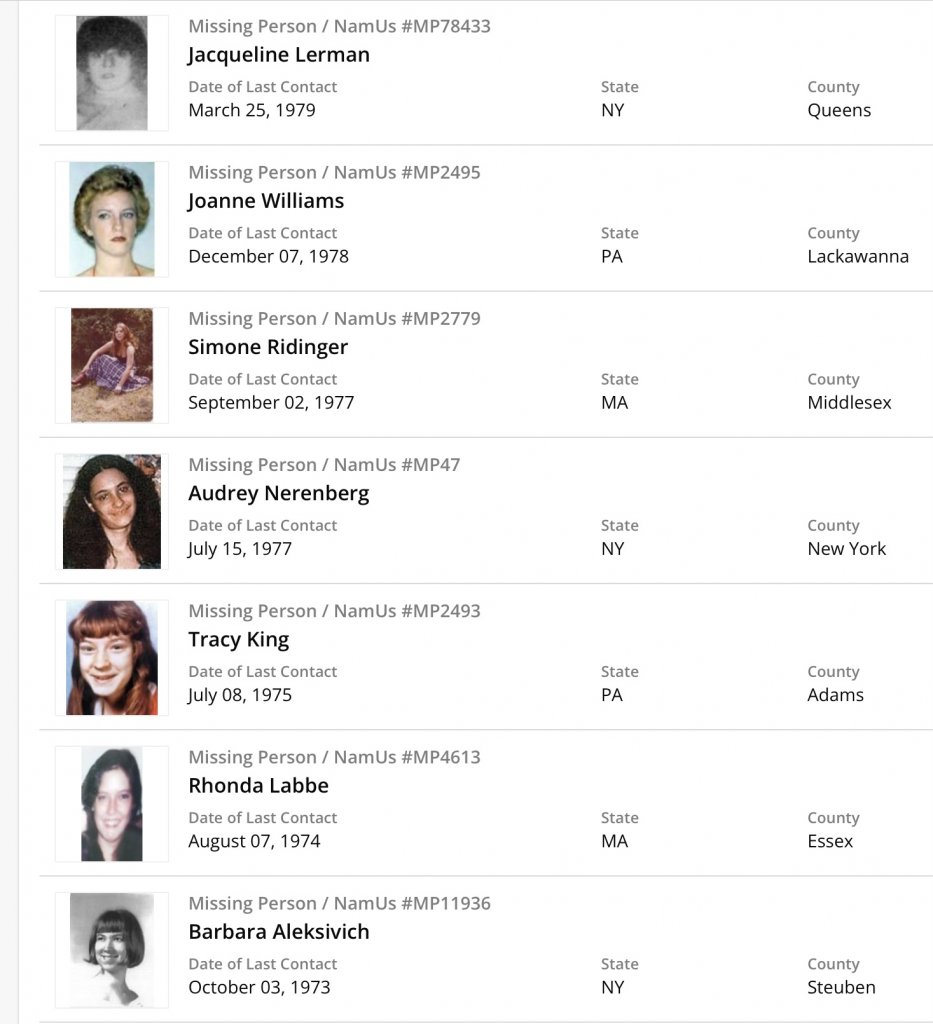Open the Jacqueline Lerman case name
The height and width of the screenshot is (1024, 933).
point(279,55)
